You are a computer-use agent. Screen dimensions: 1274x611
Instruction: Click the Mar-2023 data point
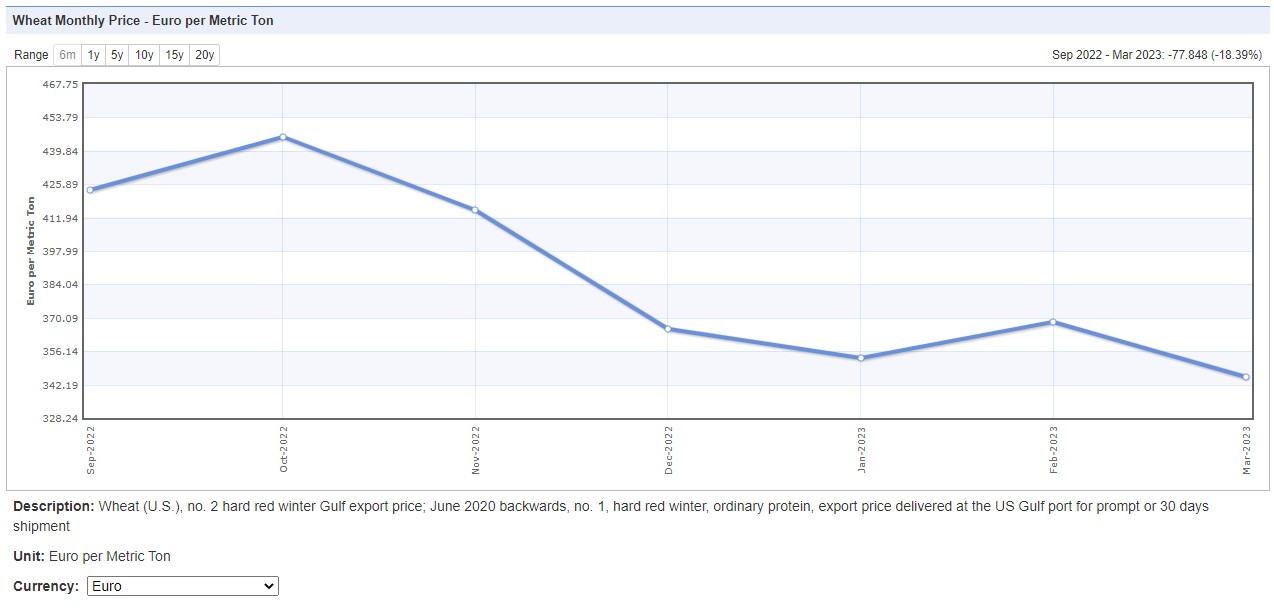coord(1246,377)
